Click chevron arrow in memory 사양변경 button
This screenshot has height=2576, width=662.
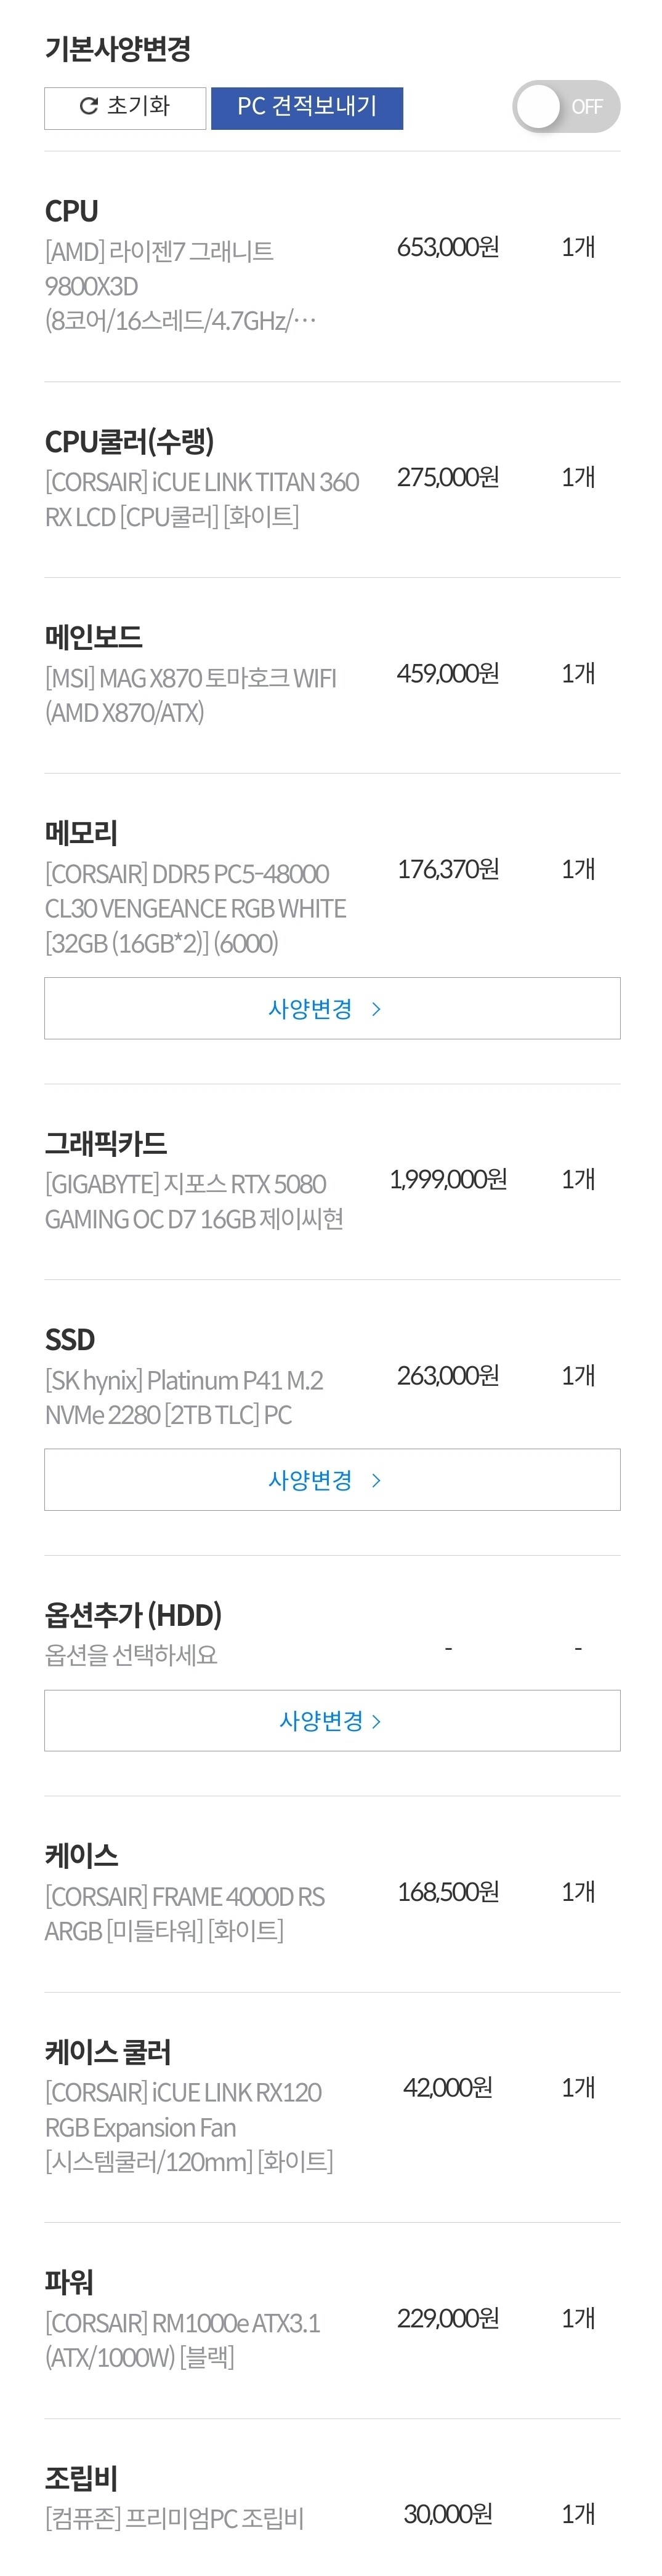[x=376, y=1009]
